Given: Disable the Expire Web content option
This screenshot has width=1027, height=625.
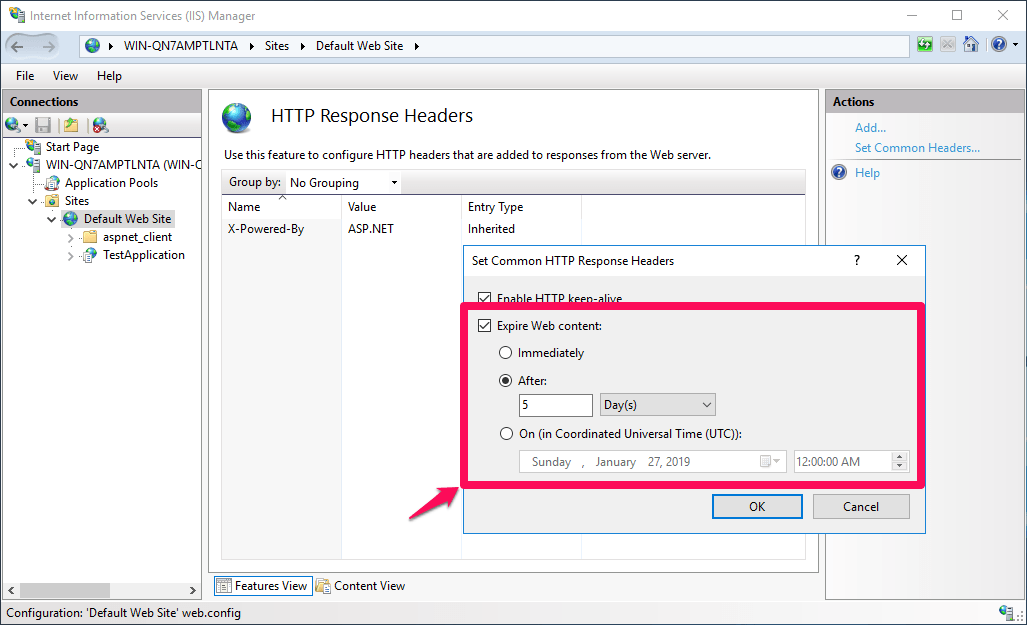Looking at the screenshot, I should [x=485, y=325].
